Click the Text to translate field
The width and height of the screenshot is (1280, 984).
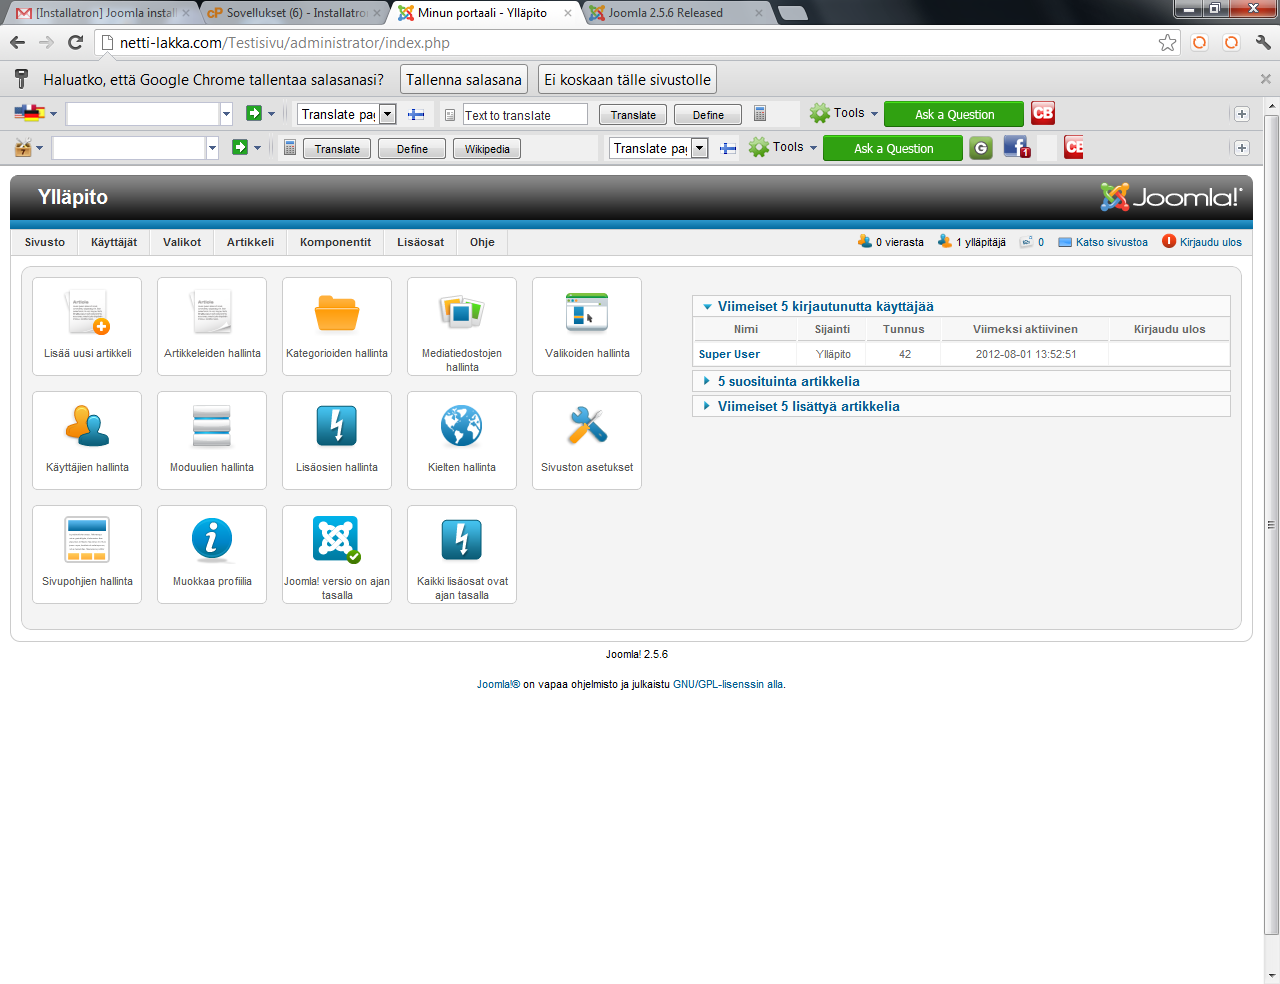point(525,115)
